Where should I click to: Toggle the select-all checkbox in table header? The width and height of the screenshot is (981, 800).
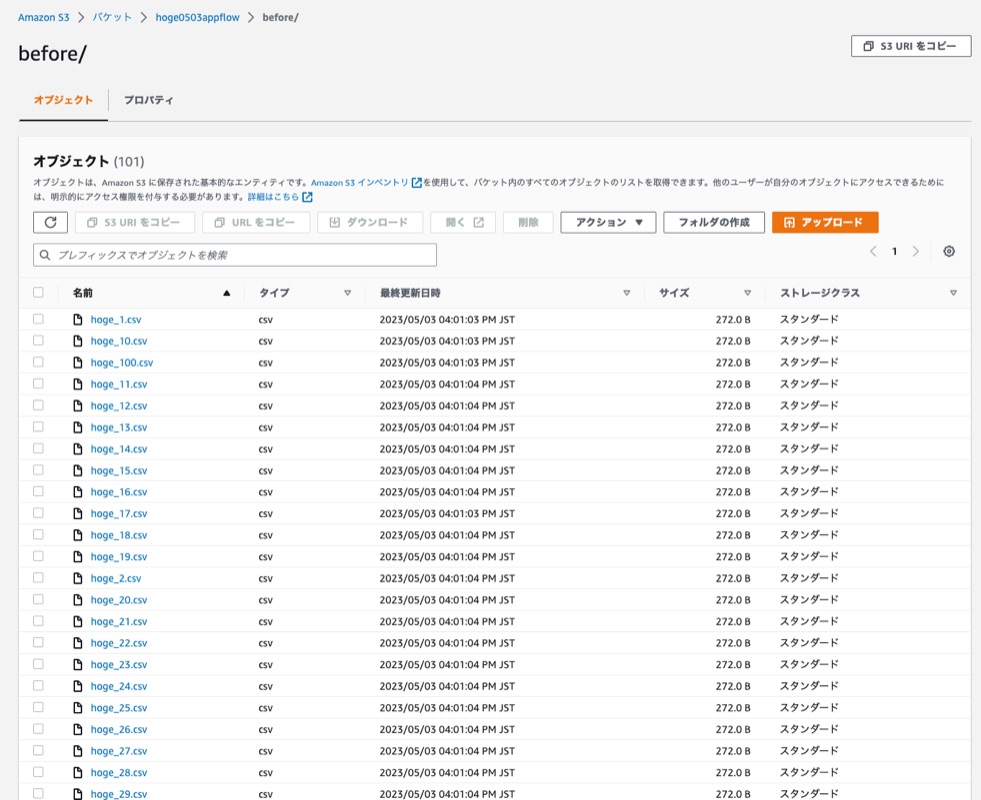click(x=38, y=293)
